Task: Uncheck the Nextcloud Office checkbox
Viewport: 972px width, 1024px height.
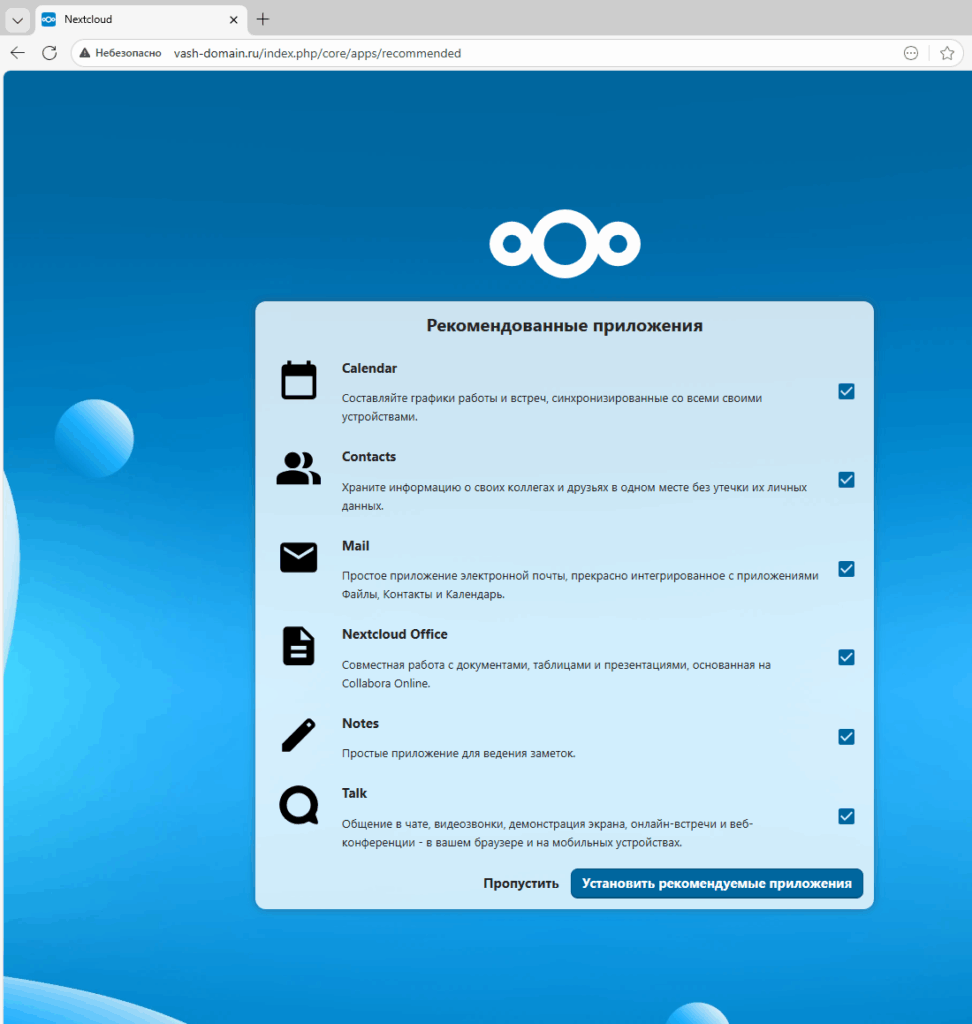Action: pyautogui.click(x=847, y=657)
